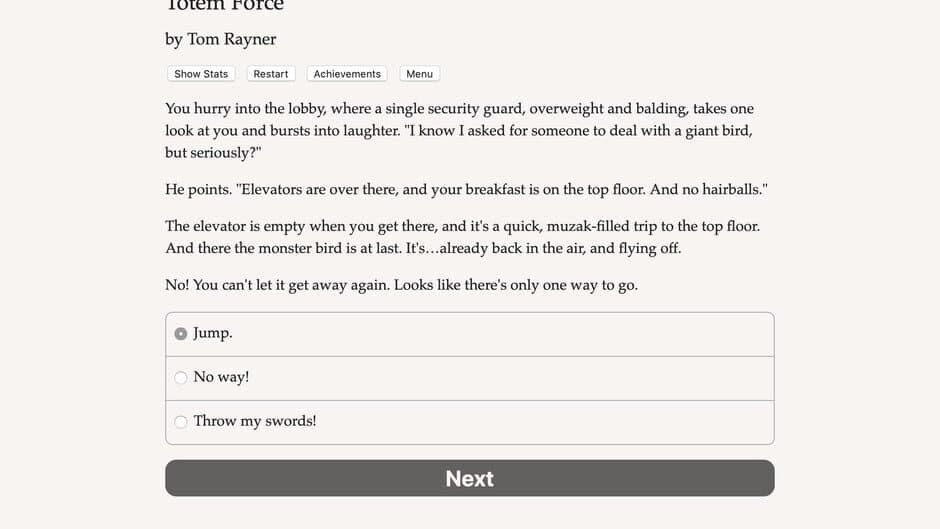This screenshot has width=940, height=529.
Task: Click the word 'muzak-filled' in the story
Action: click(589, 226)
